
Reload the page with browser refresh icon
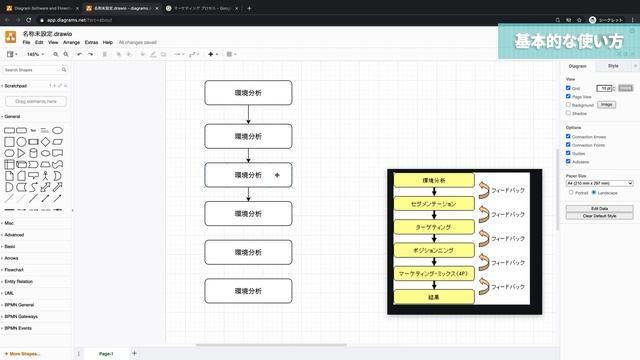pos(29,20)
